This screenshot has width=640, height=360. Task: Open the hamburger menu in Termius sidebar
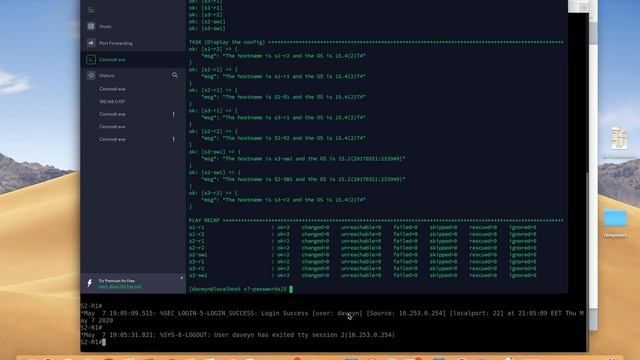[x=91, y=9]
